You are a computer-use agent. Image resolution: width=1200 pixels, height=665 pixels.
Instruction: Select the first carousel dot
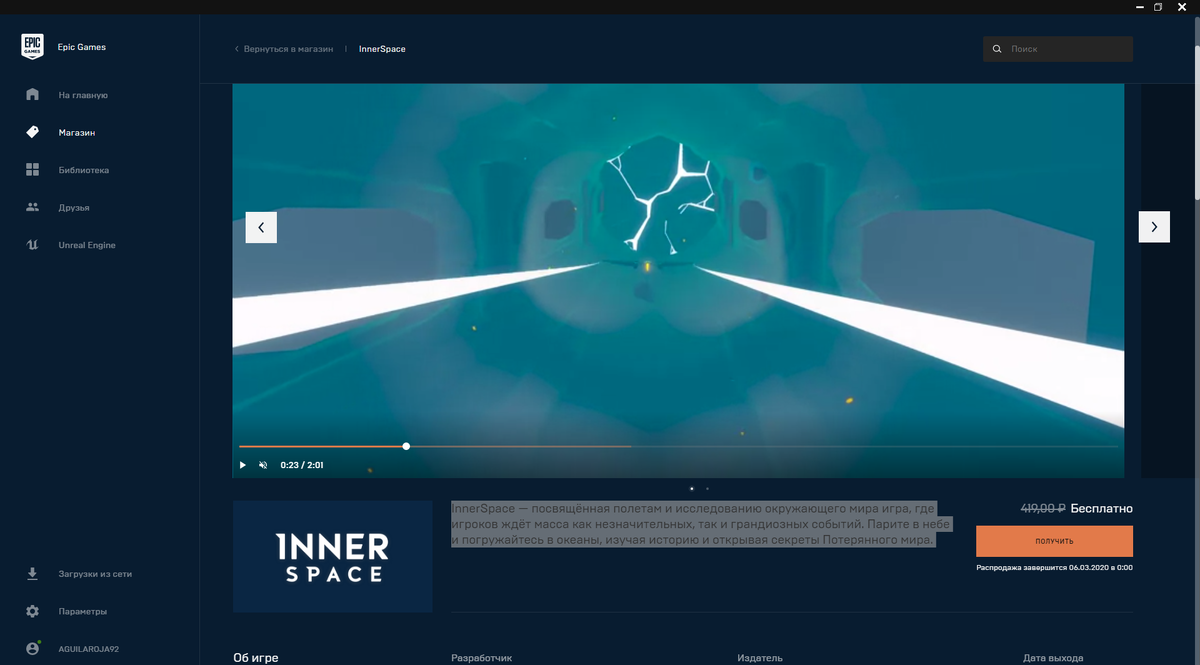692,489
